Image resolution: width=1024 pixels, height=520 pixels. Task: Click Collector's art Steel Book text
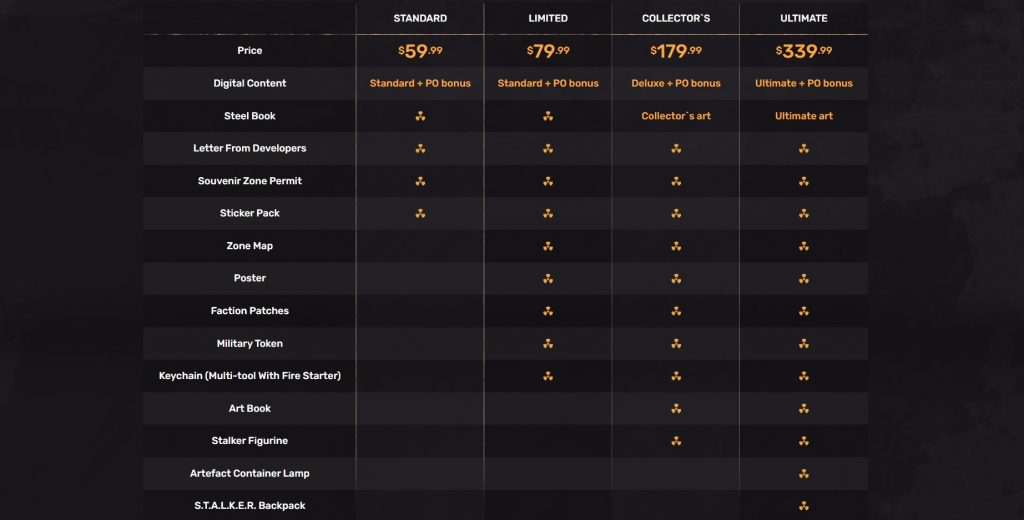pos(676,116)
